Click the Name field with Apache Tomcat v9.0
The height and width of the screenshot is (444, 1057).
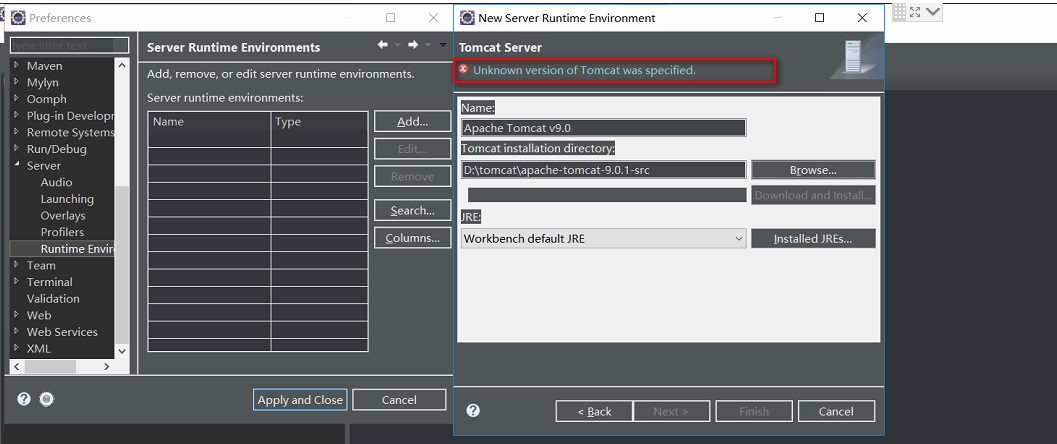[603, 127]
